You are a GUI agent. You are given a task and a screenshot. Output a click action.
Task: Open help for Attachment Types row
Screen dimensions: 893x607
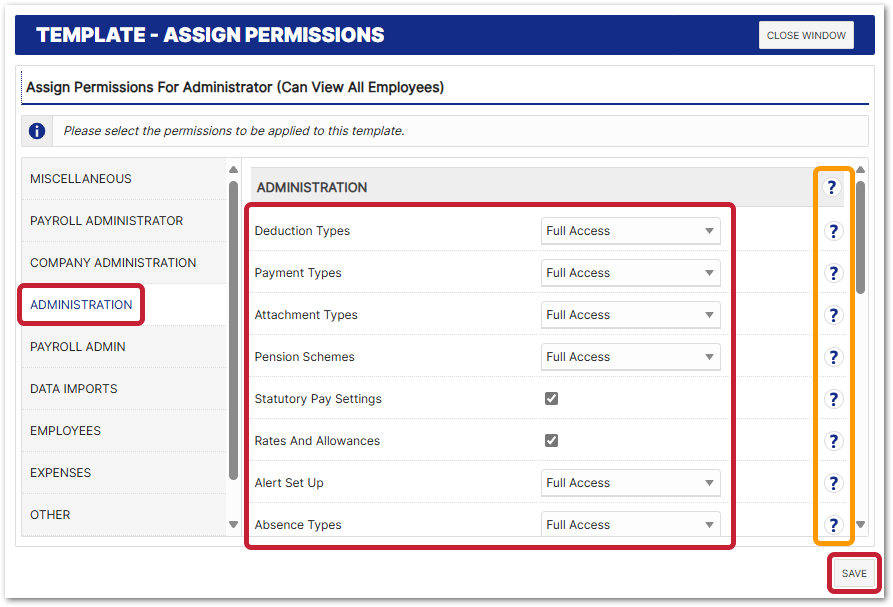coord(832,315)
